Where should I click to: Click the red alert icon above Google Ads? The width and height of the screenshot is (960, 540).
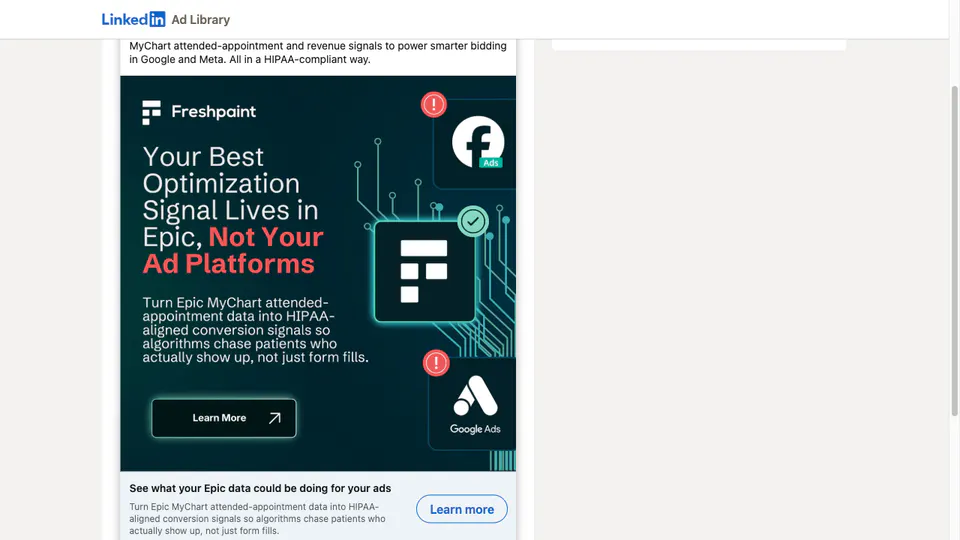pos(436,363)
